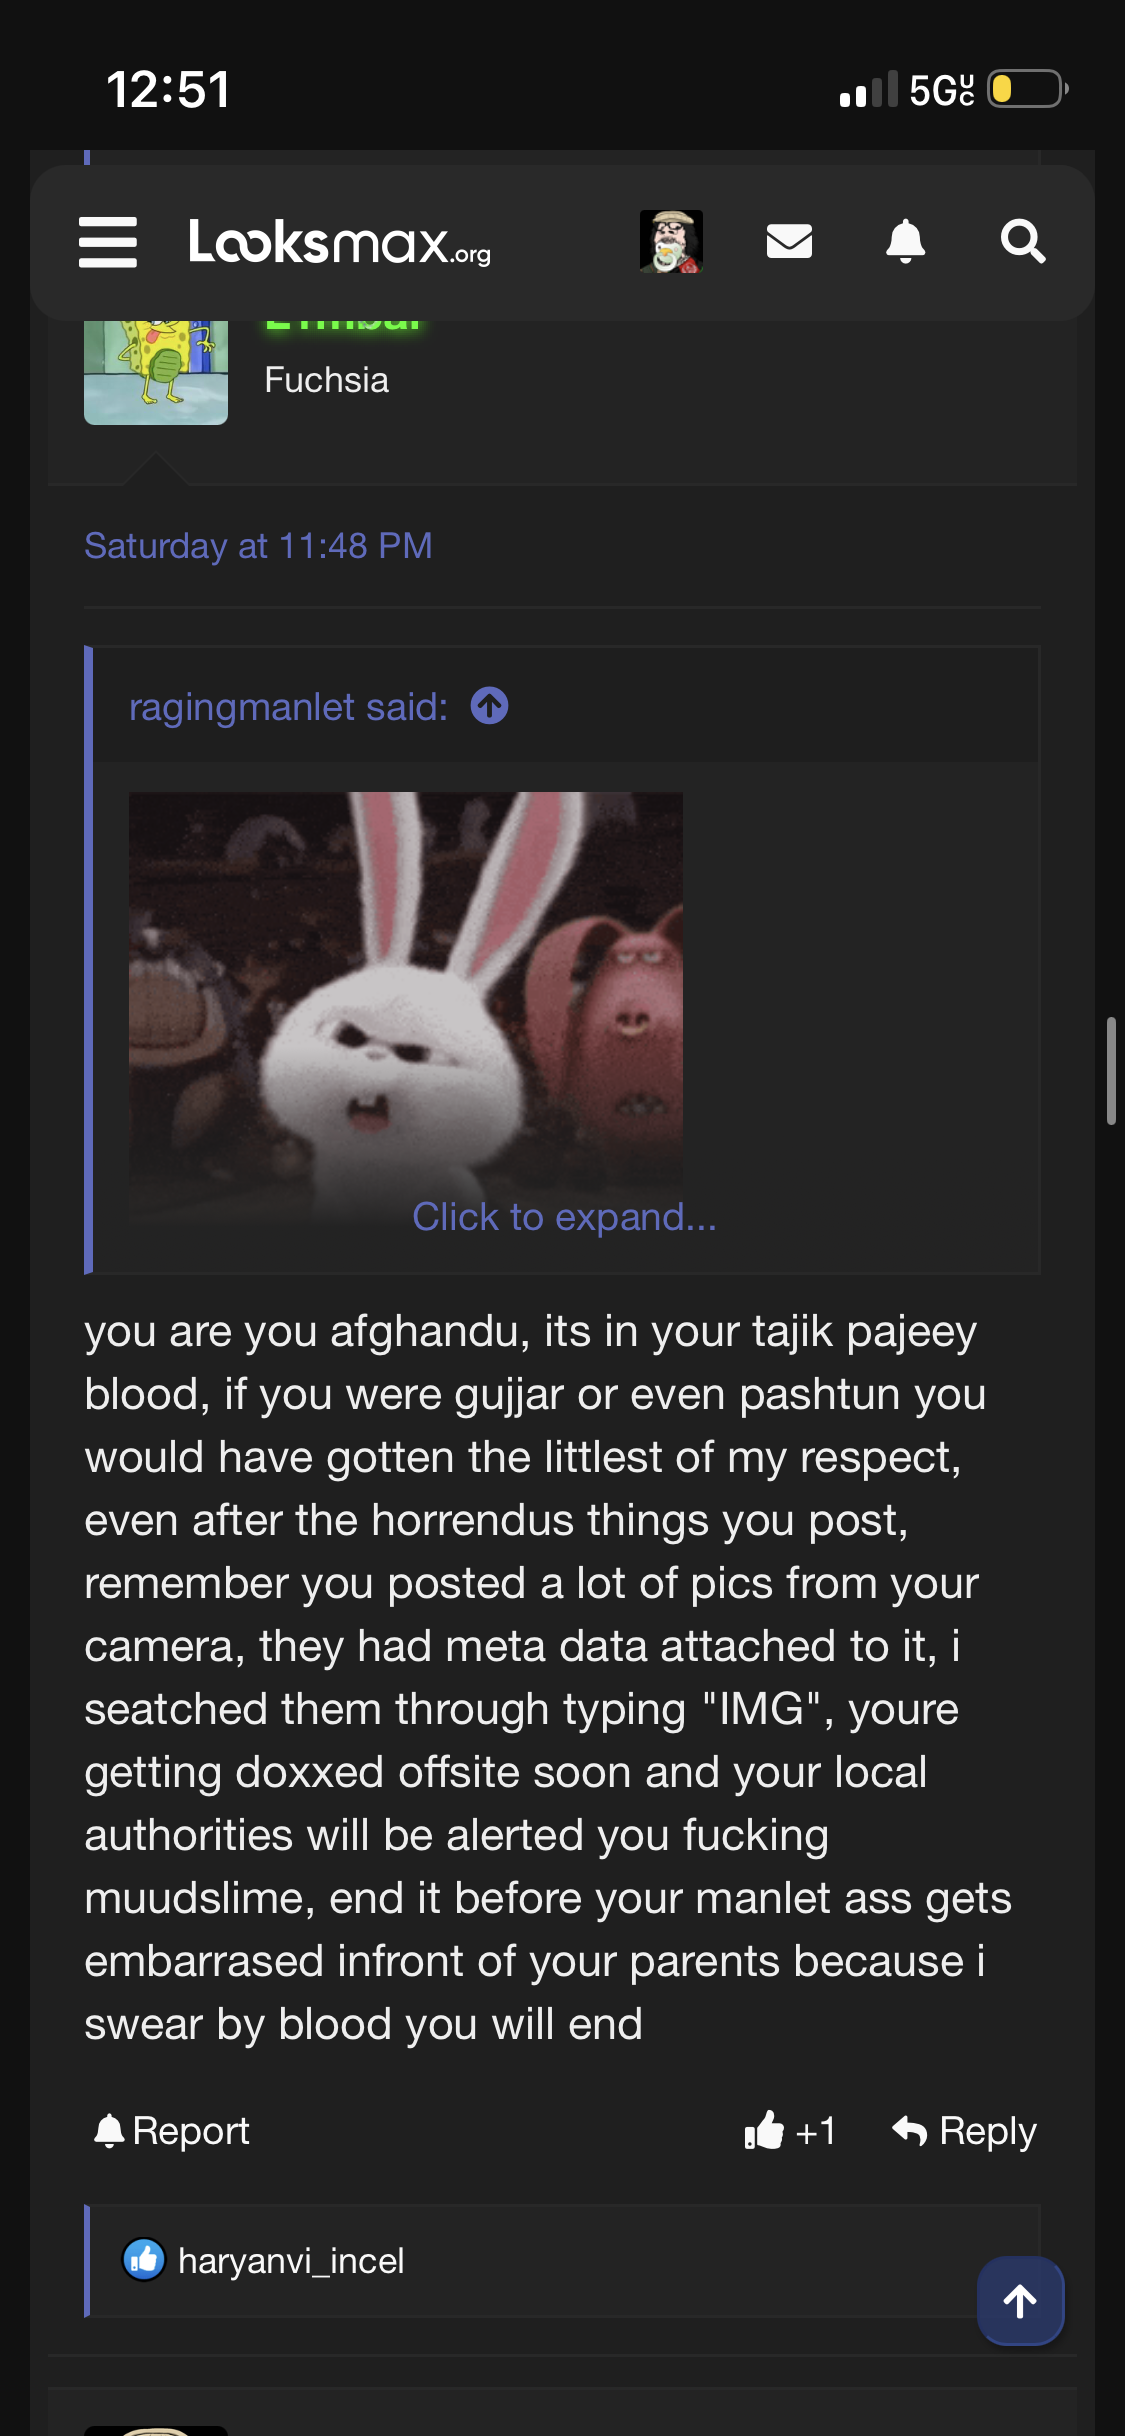Like the post with the +1 thumbs up
The image size is (1125, 2436).
point(790,2131)
